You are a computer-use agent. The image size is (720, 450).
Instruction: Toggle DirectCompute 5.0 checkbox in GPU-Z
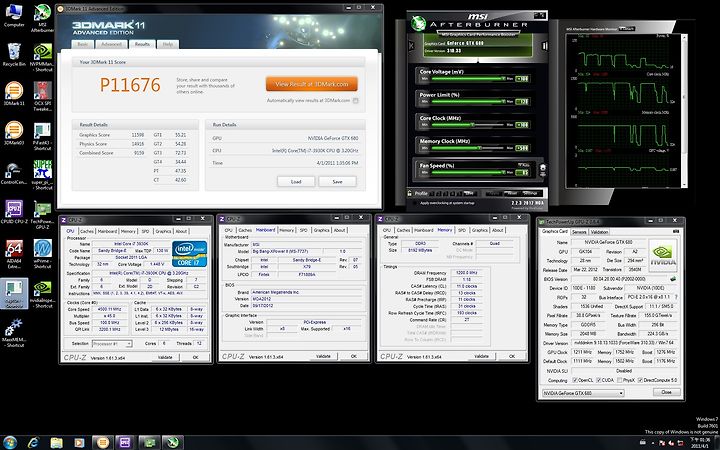pos(640,380)
